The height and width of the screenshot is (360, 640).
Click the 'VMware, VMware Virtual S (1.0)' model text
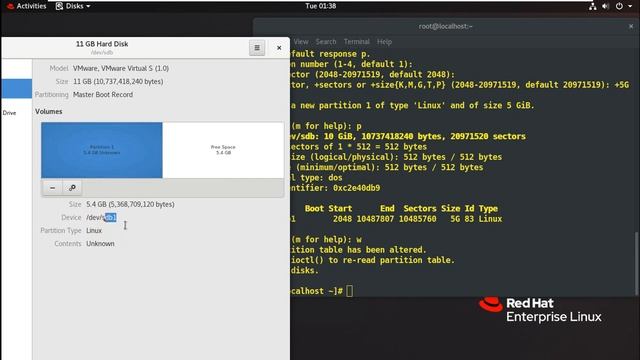121,68
